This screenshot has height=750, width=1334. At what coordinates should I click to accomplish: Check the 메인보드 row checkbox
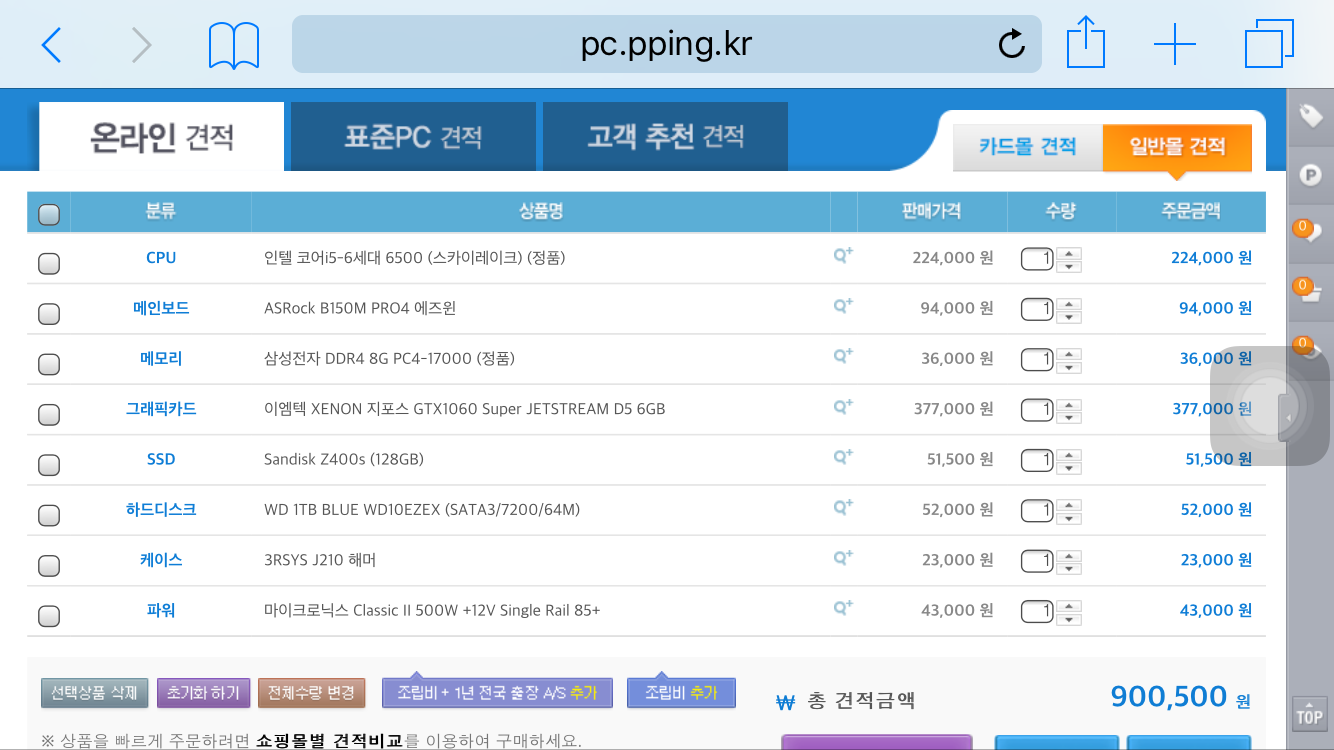coord(48,314)
